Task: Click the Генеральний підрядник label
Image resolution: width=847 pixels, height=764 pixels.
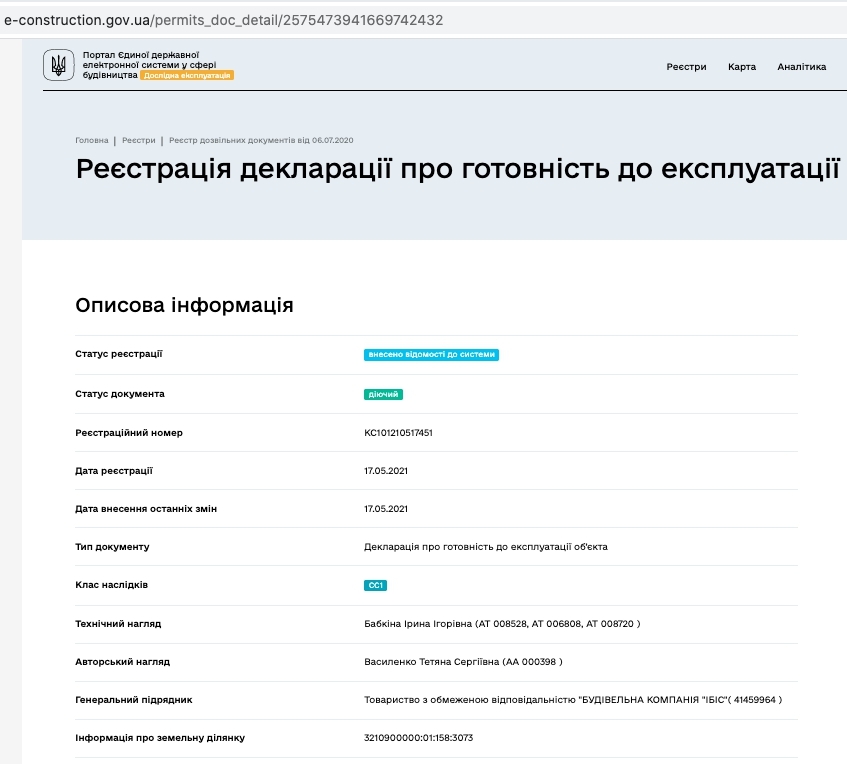Action: [x=134, y=700]
